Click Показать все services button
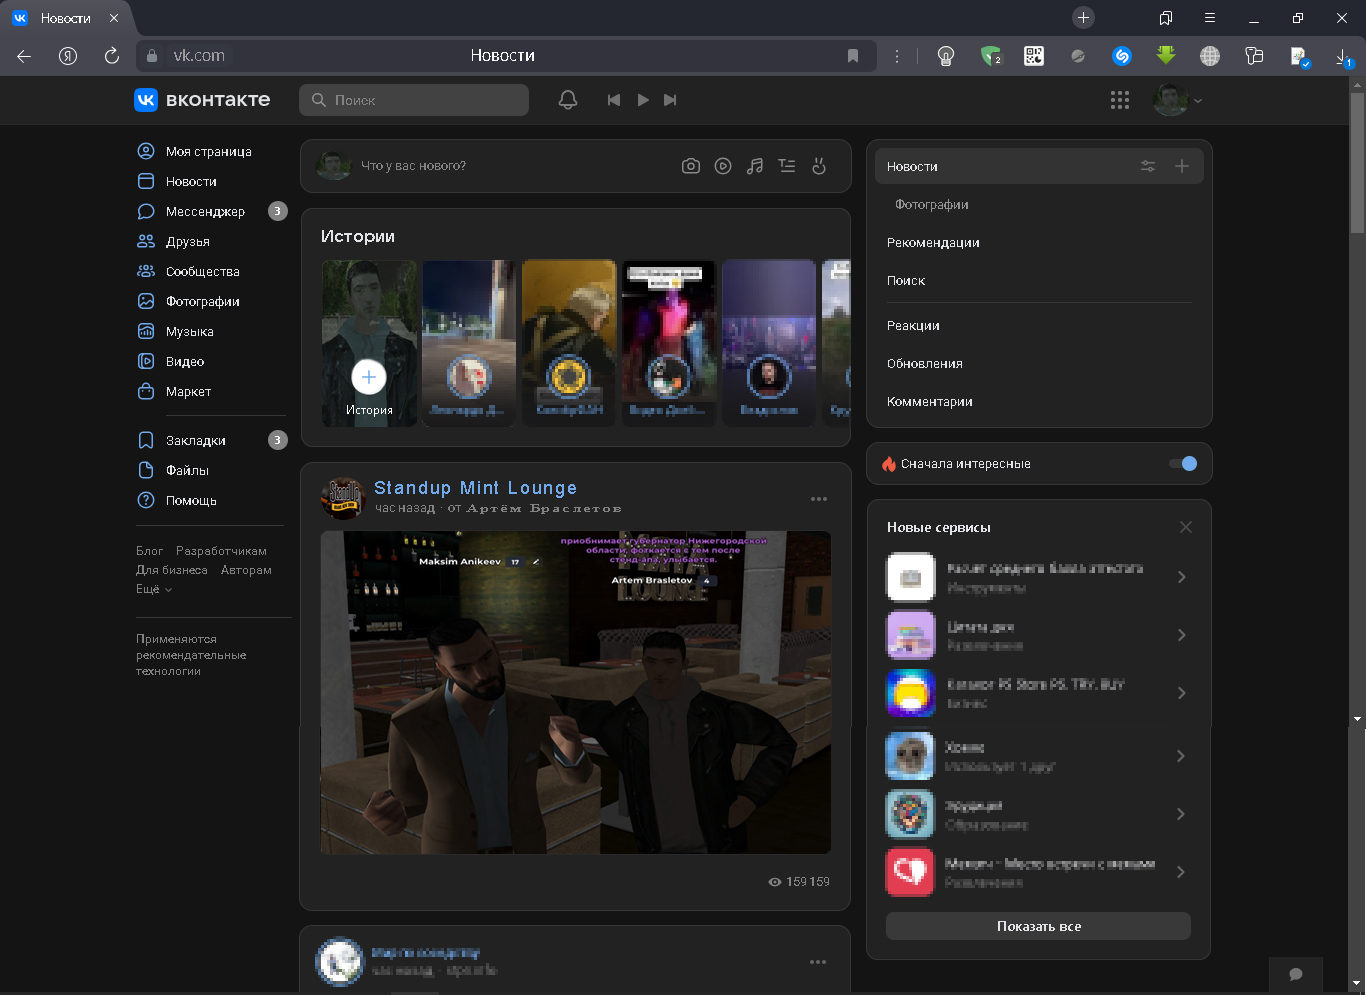The width and height of the screenshot is (1366, 995). point(1038,926)
